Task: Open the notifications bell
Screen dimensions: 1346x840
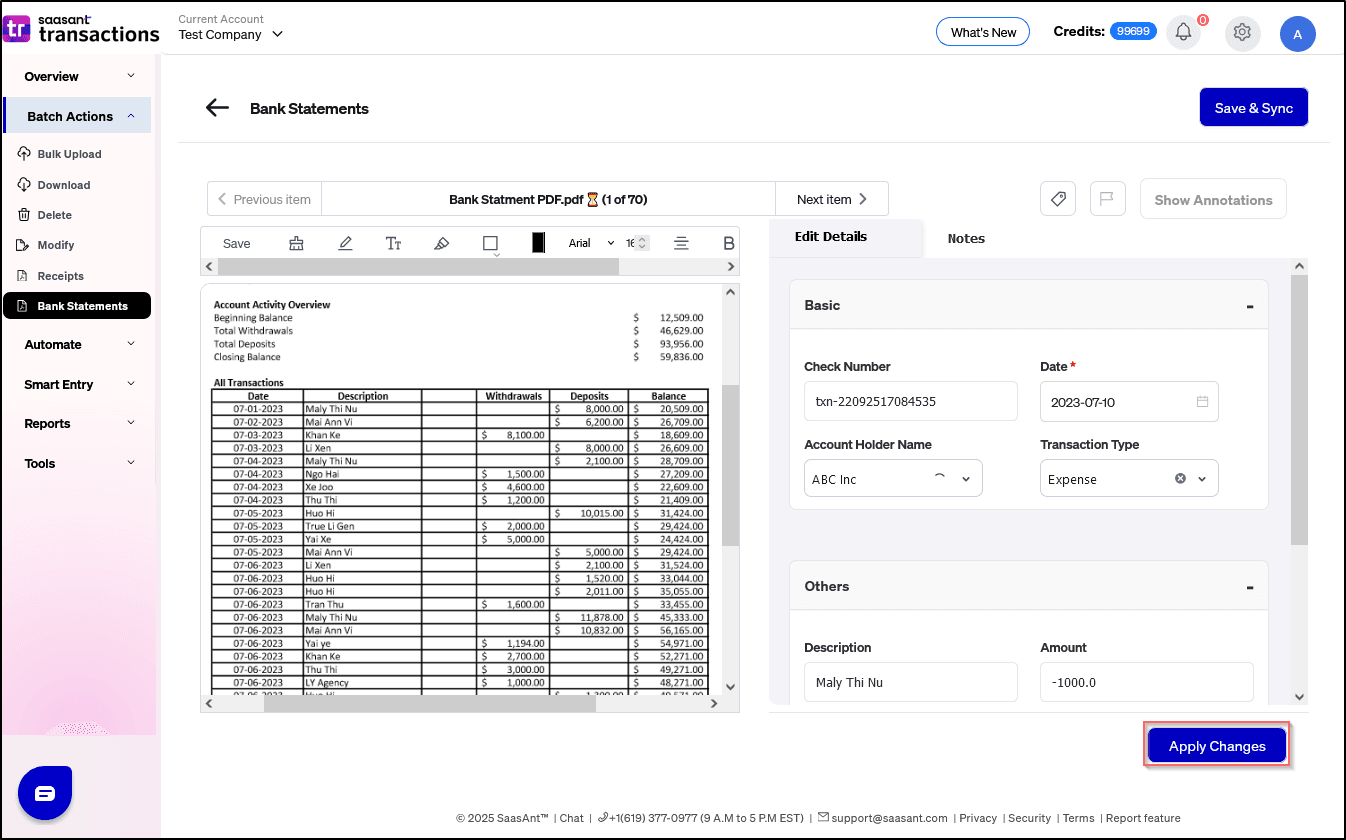Action: (x=1183, y=33)
